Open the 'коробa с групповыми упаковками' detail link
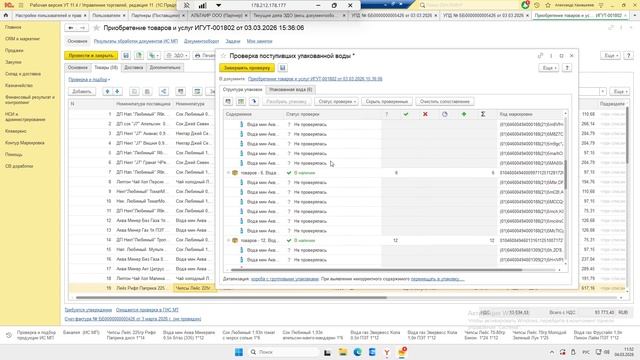This screenshot has width=640, height=360. pos(284,279)
